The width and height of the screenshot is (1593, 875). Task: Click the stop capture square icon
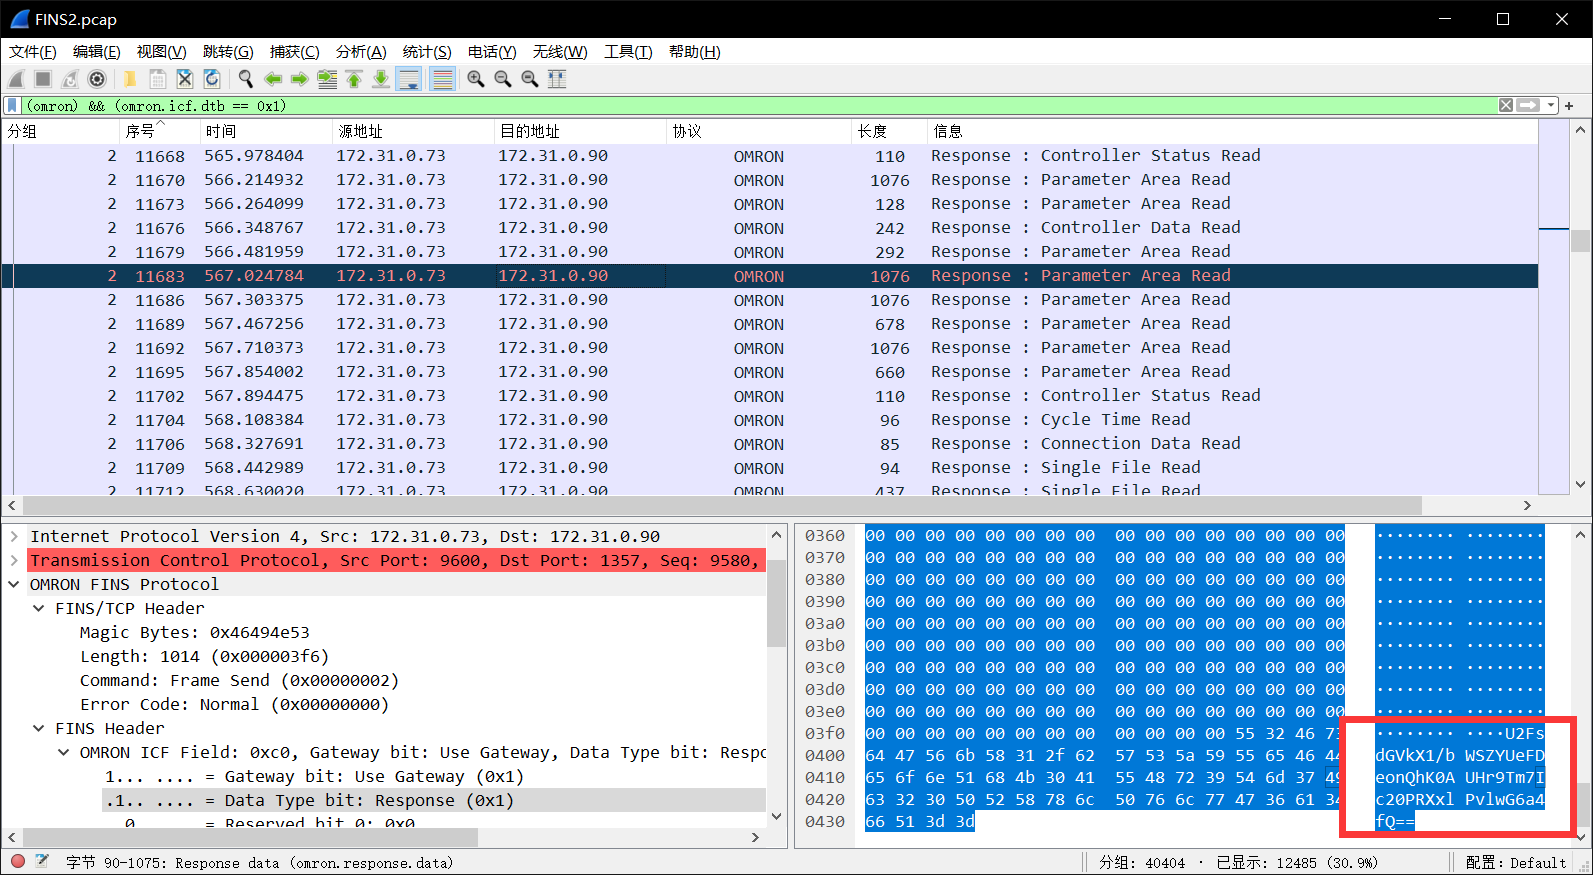43,79
